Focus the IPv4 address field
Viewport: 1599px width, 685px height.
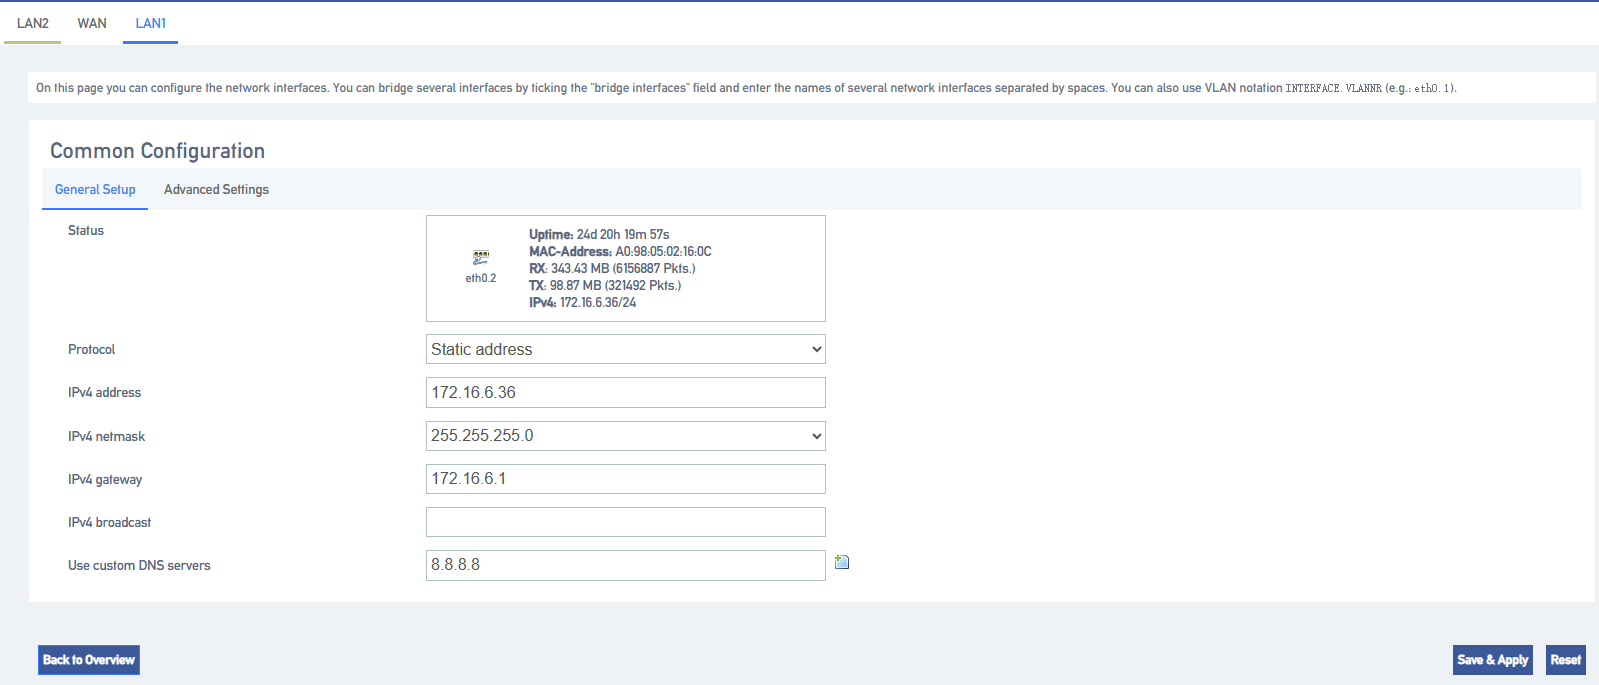tap(626, 392)
